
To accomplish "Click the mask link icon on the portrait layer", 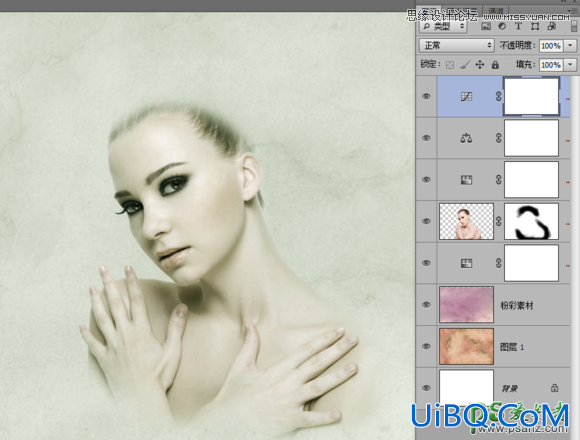I will click(499, 221).
